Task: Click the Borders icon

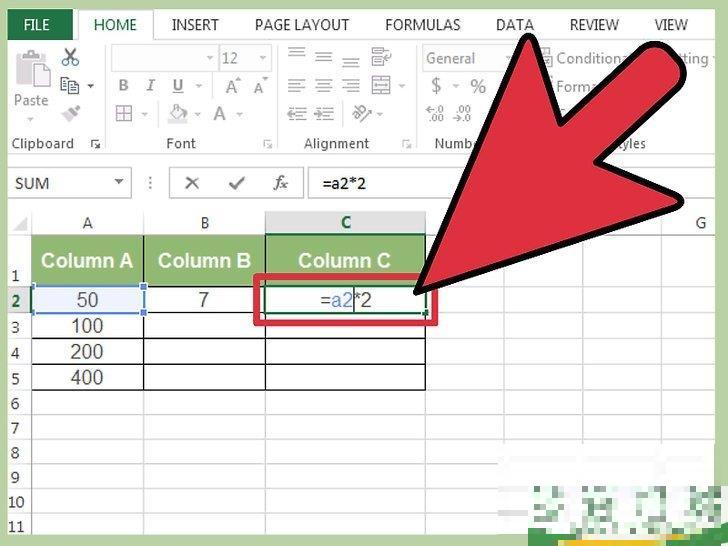Action: (124, 113)
